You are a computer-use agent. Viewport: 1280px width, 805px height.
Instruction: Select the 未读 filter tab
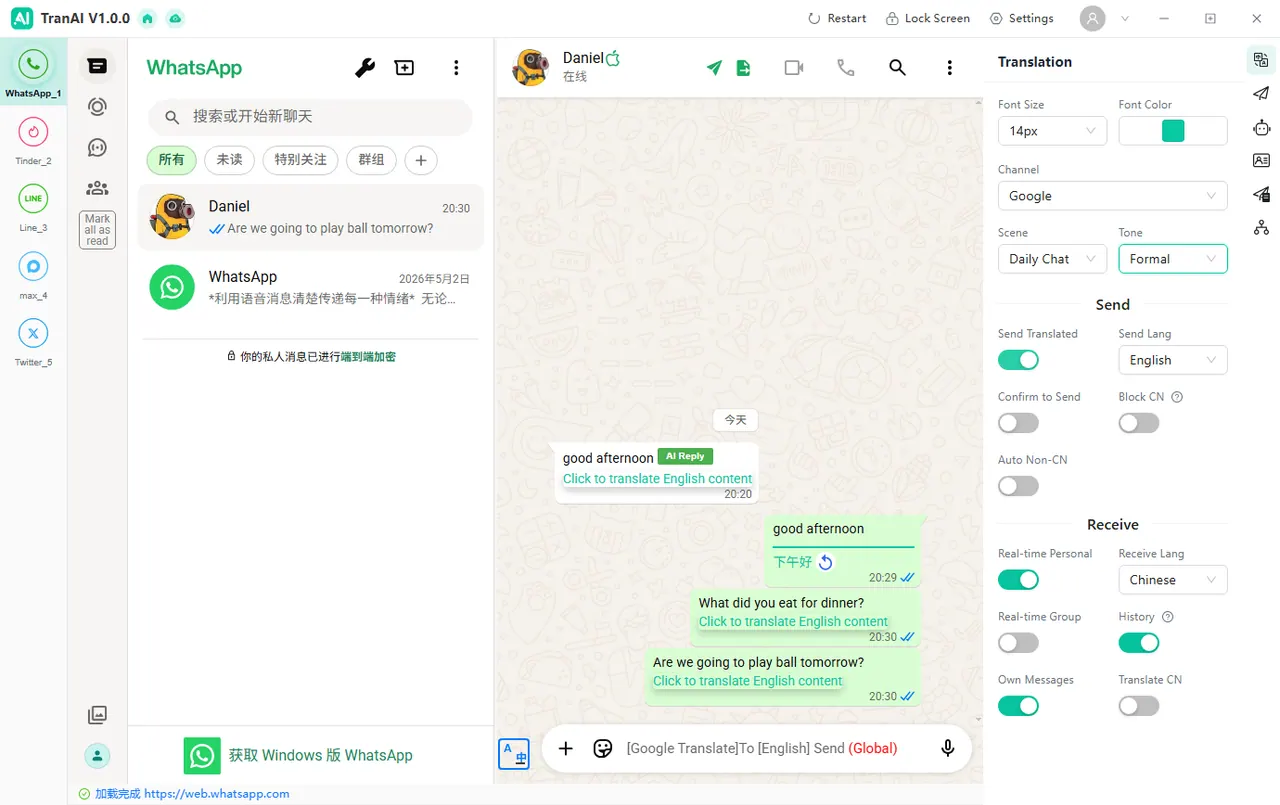[229, 160]
